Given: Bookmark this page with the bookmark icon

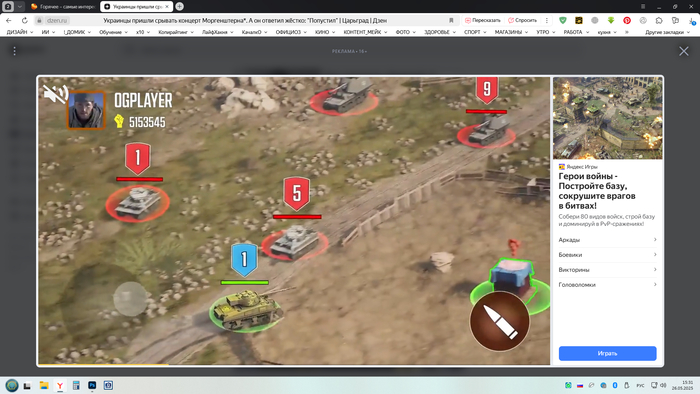Looking at the screenshot, I should [451, 21].
